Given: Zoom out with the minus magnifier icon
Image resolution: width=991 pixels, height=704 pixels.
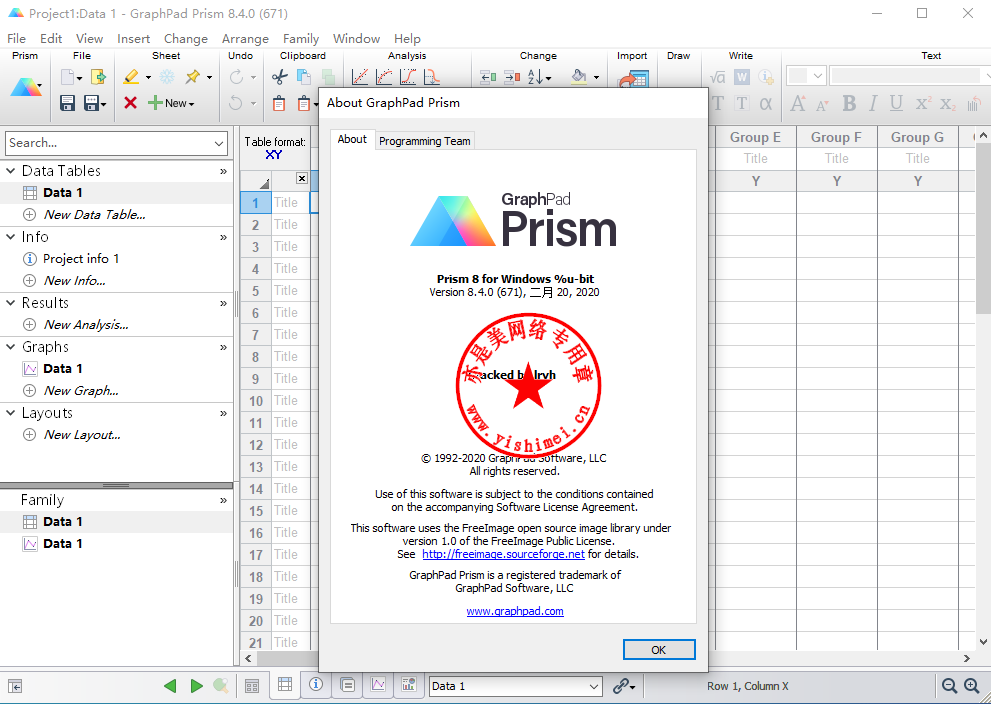Looking at the screenshot, I should coord(949,686).
